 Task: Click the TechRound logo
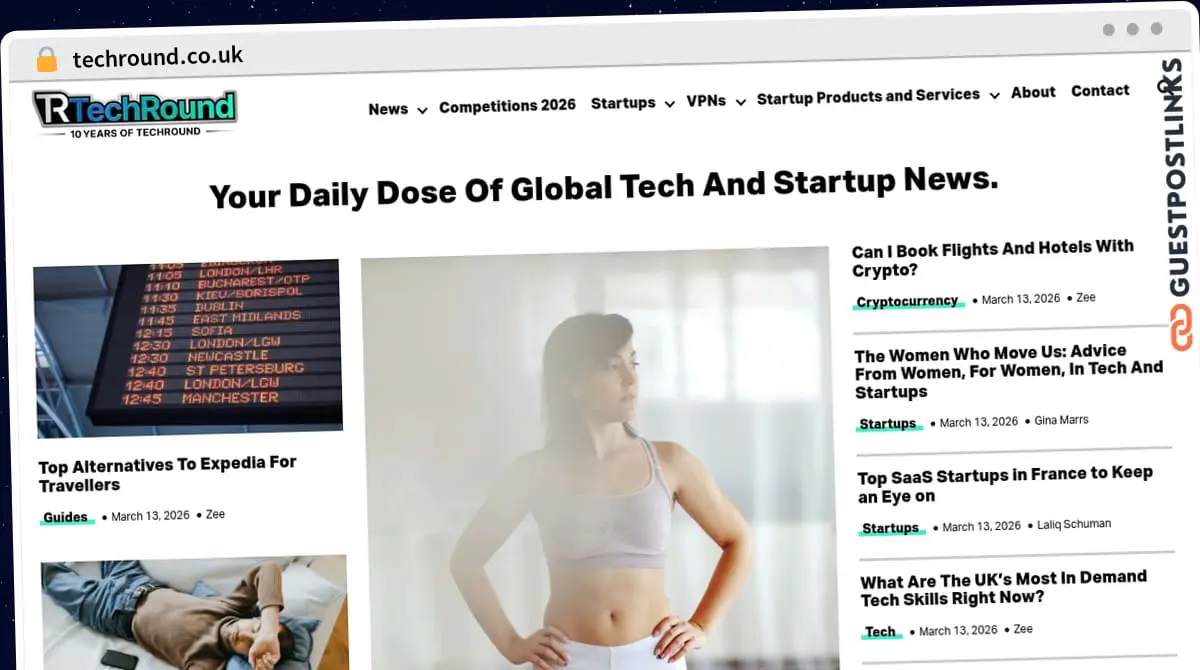(x=134, y=113)
